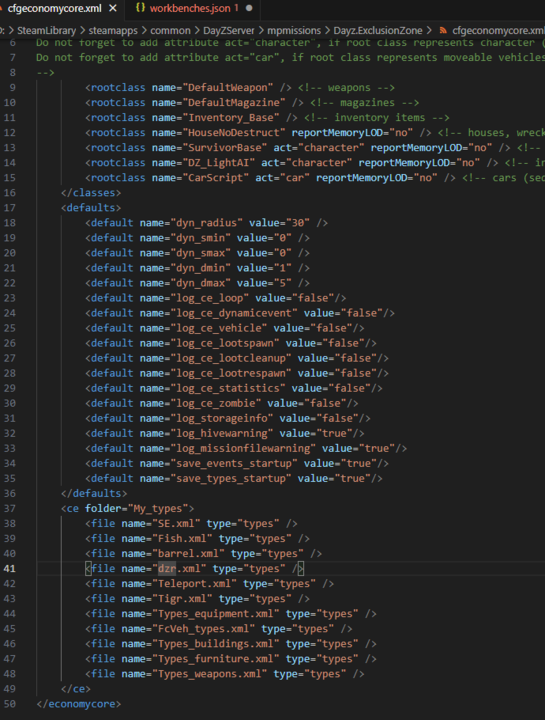Click the log_ce_lootcleanup default line
The height and width of the screenshot is (720, 545).
[x=237, y=358]
